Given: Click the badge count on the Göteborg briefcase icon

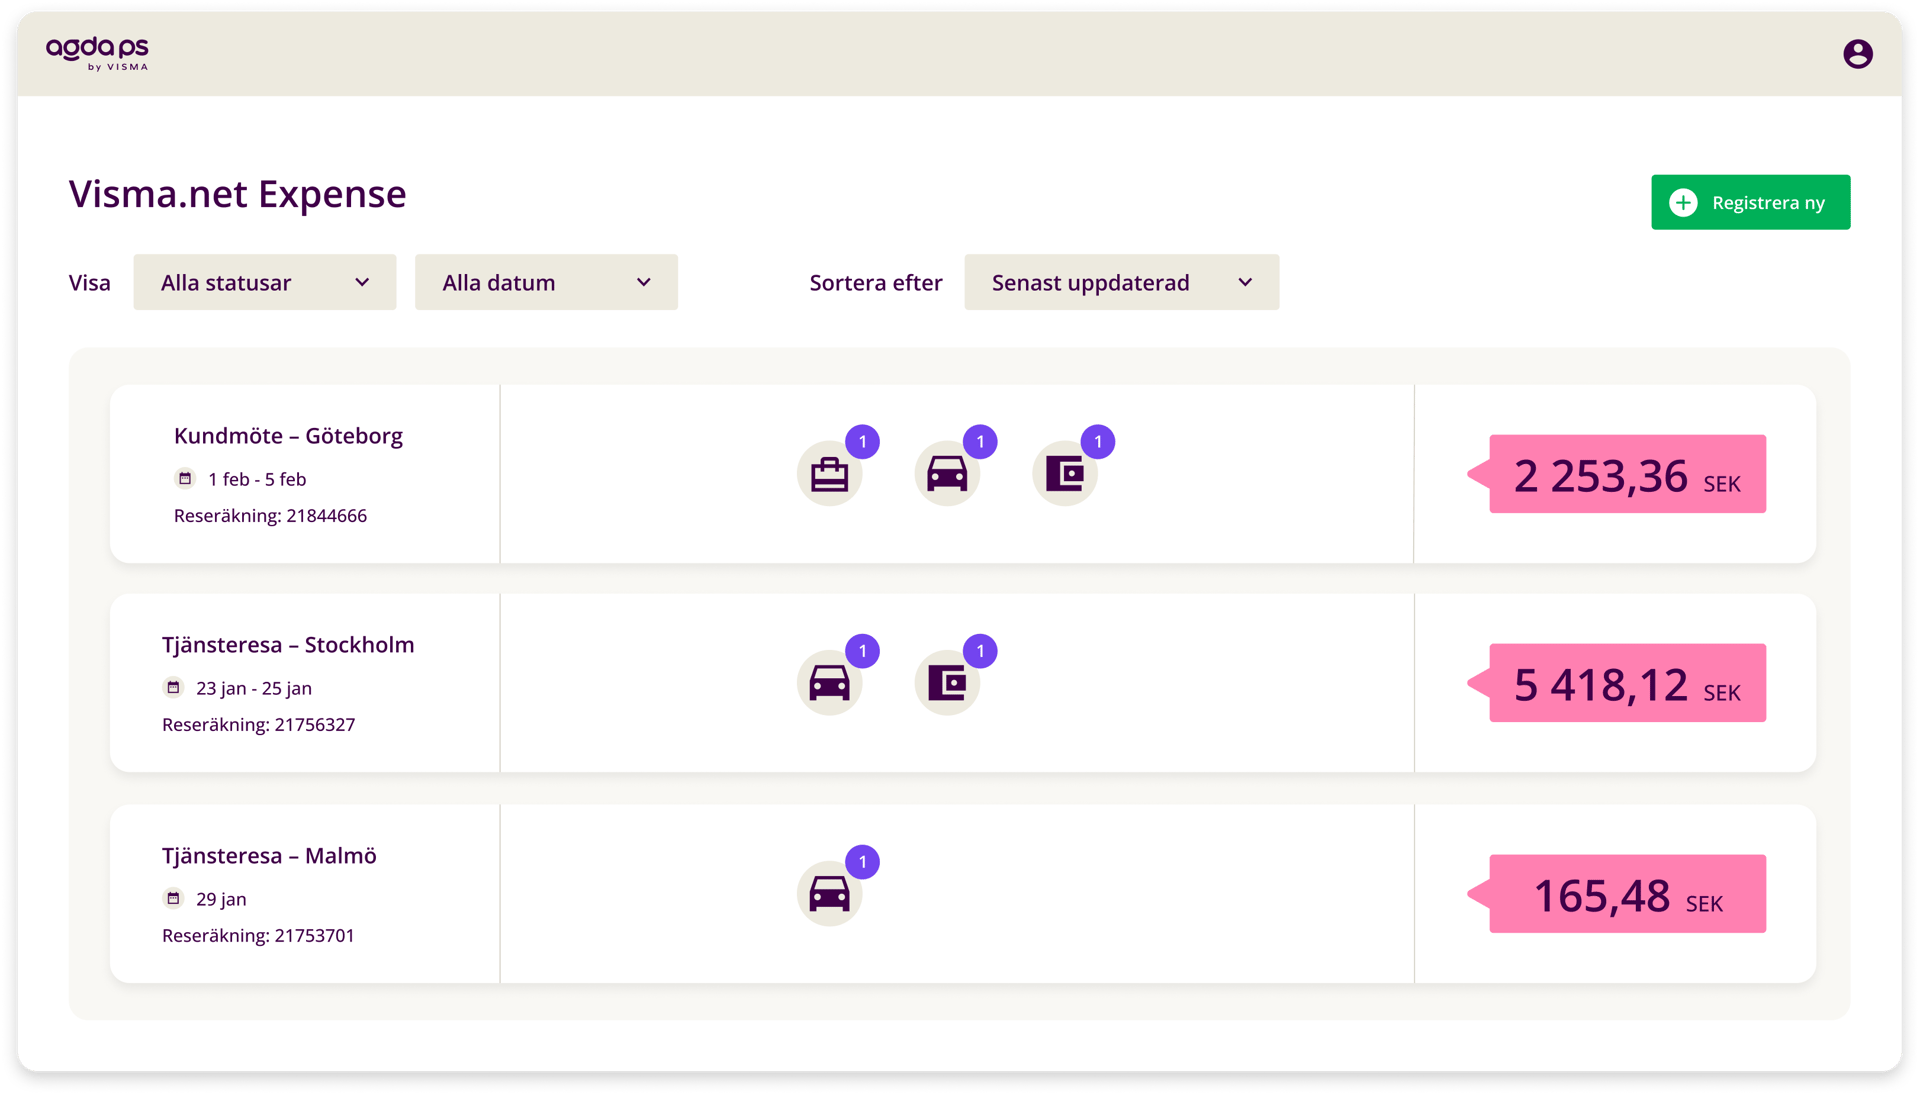Looking at the screenshot, I should (x=862, y=442).
